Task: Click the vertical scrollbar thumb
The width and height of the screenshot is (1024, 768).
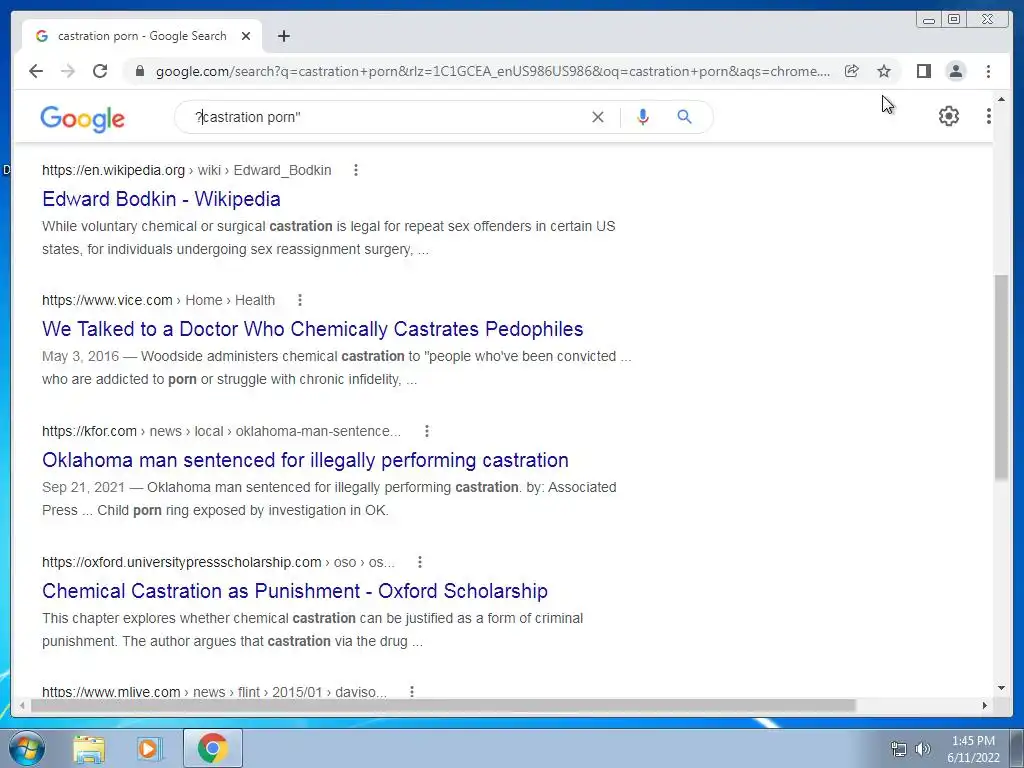Action: (x=1001, y=377)
